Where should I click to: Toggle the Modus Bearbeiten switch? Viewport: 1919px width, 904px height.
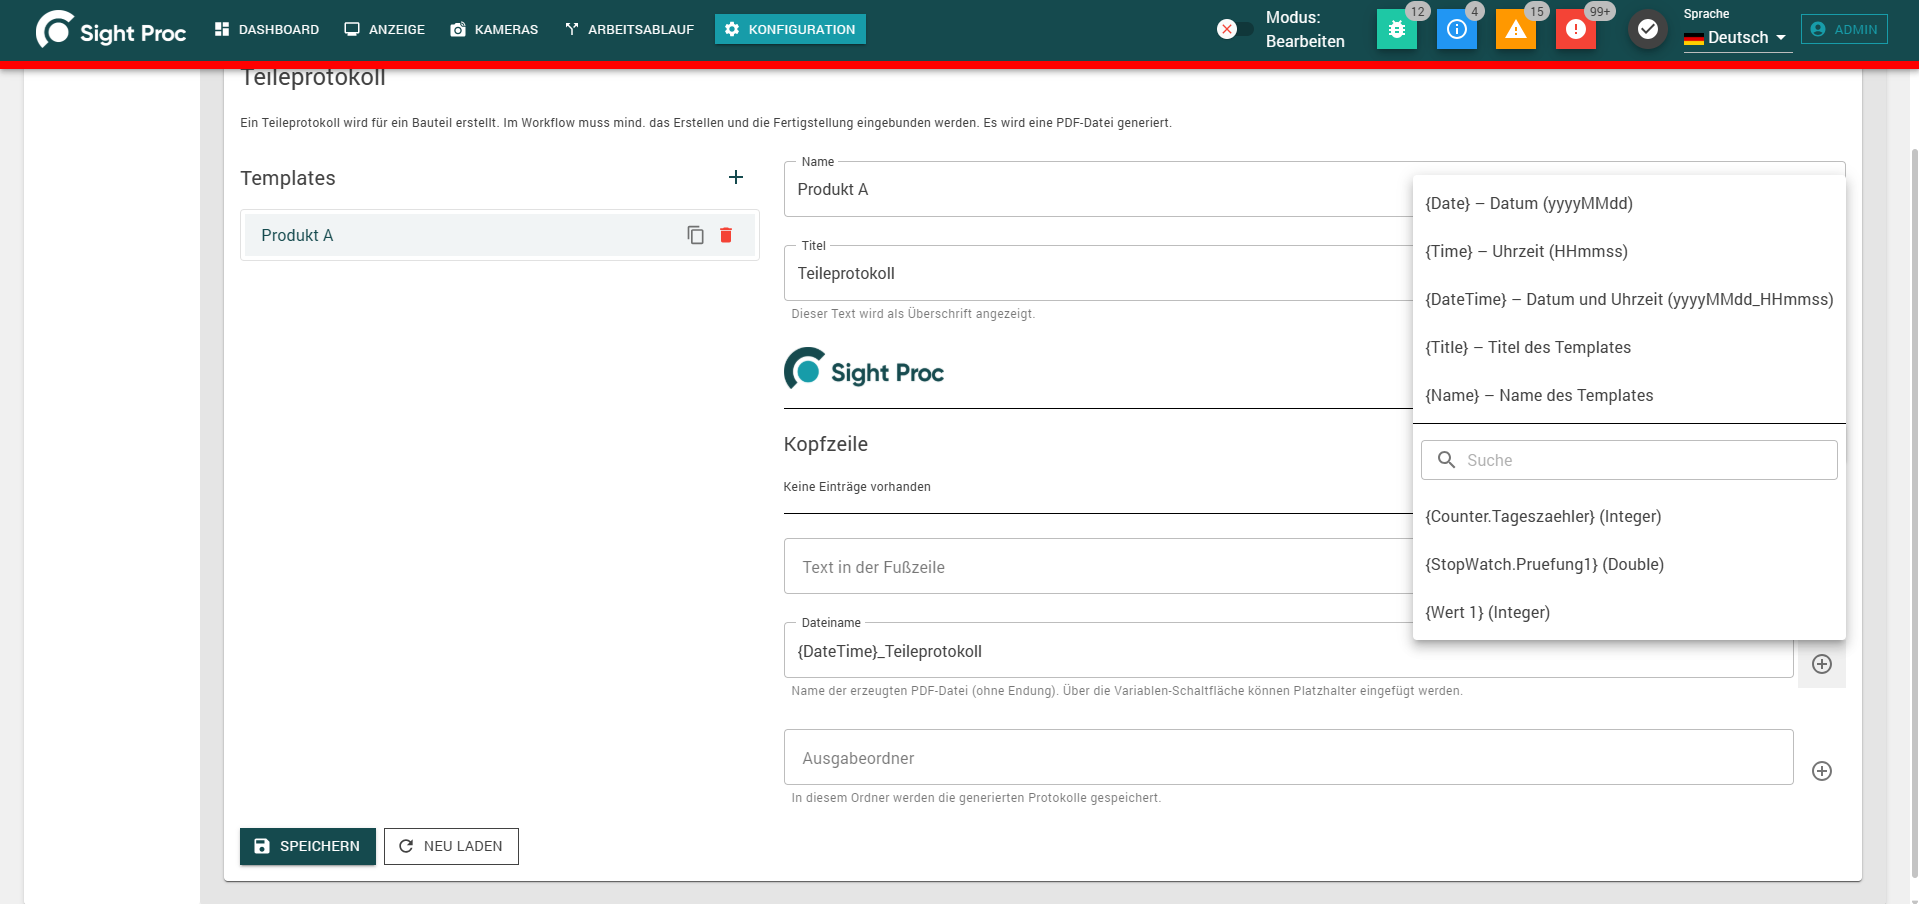click(x=1234, y=29)
